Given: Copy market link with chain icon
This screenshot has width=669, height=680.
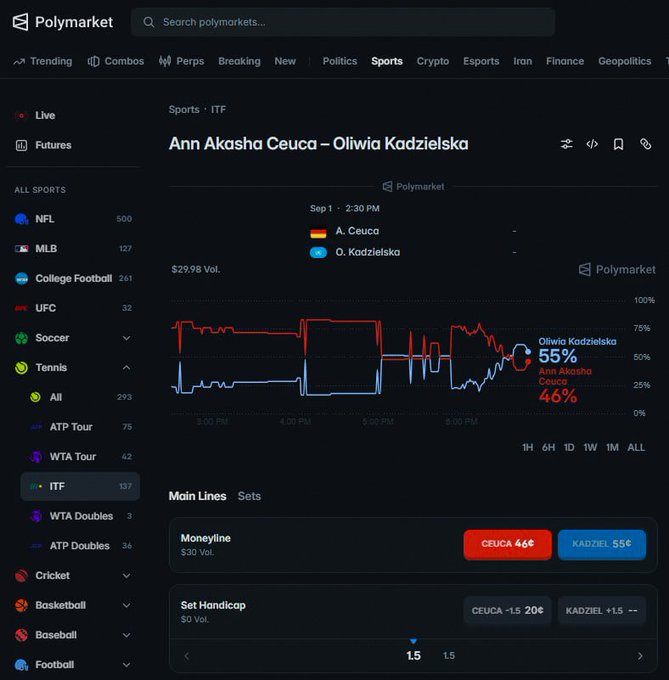Looking at the screenshot, I should 646,144.
